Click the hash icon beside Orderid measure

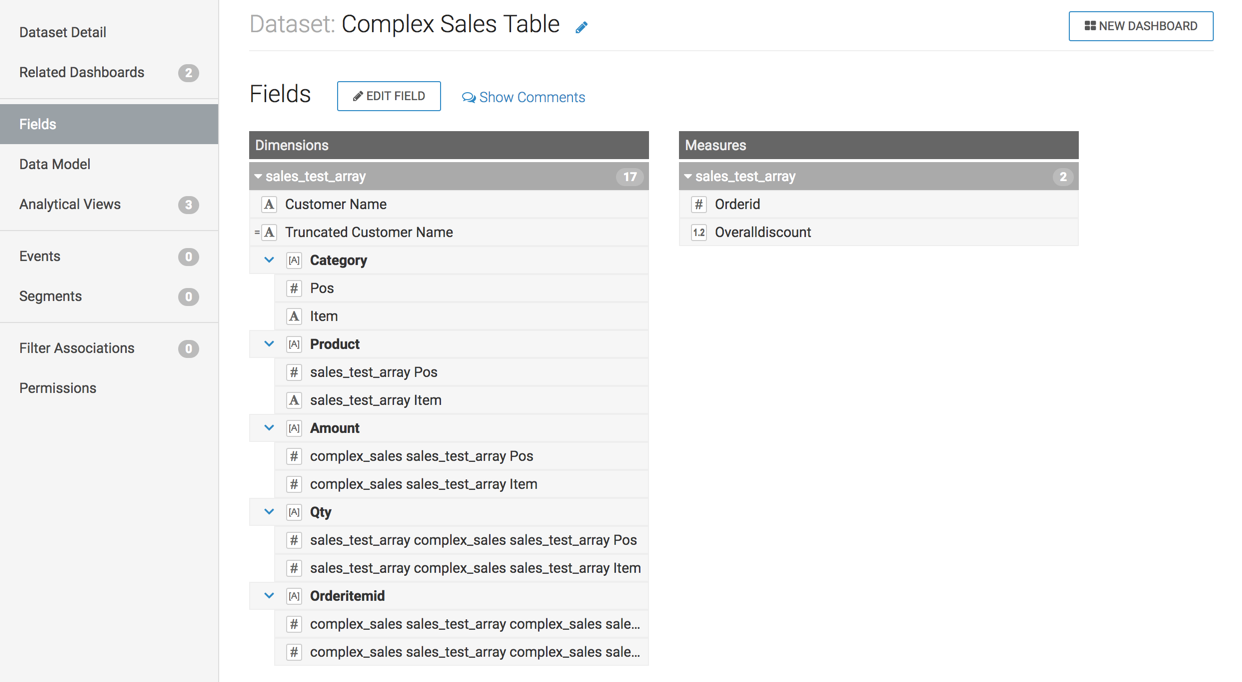point(699,204)
